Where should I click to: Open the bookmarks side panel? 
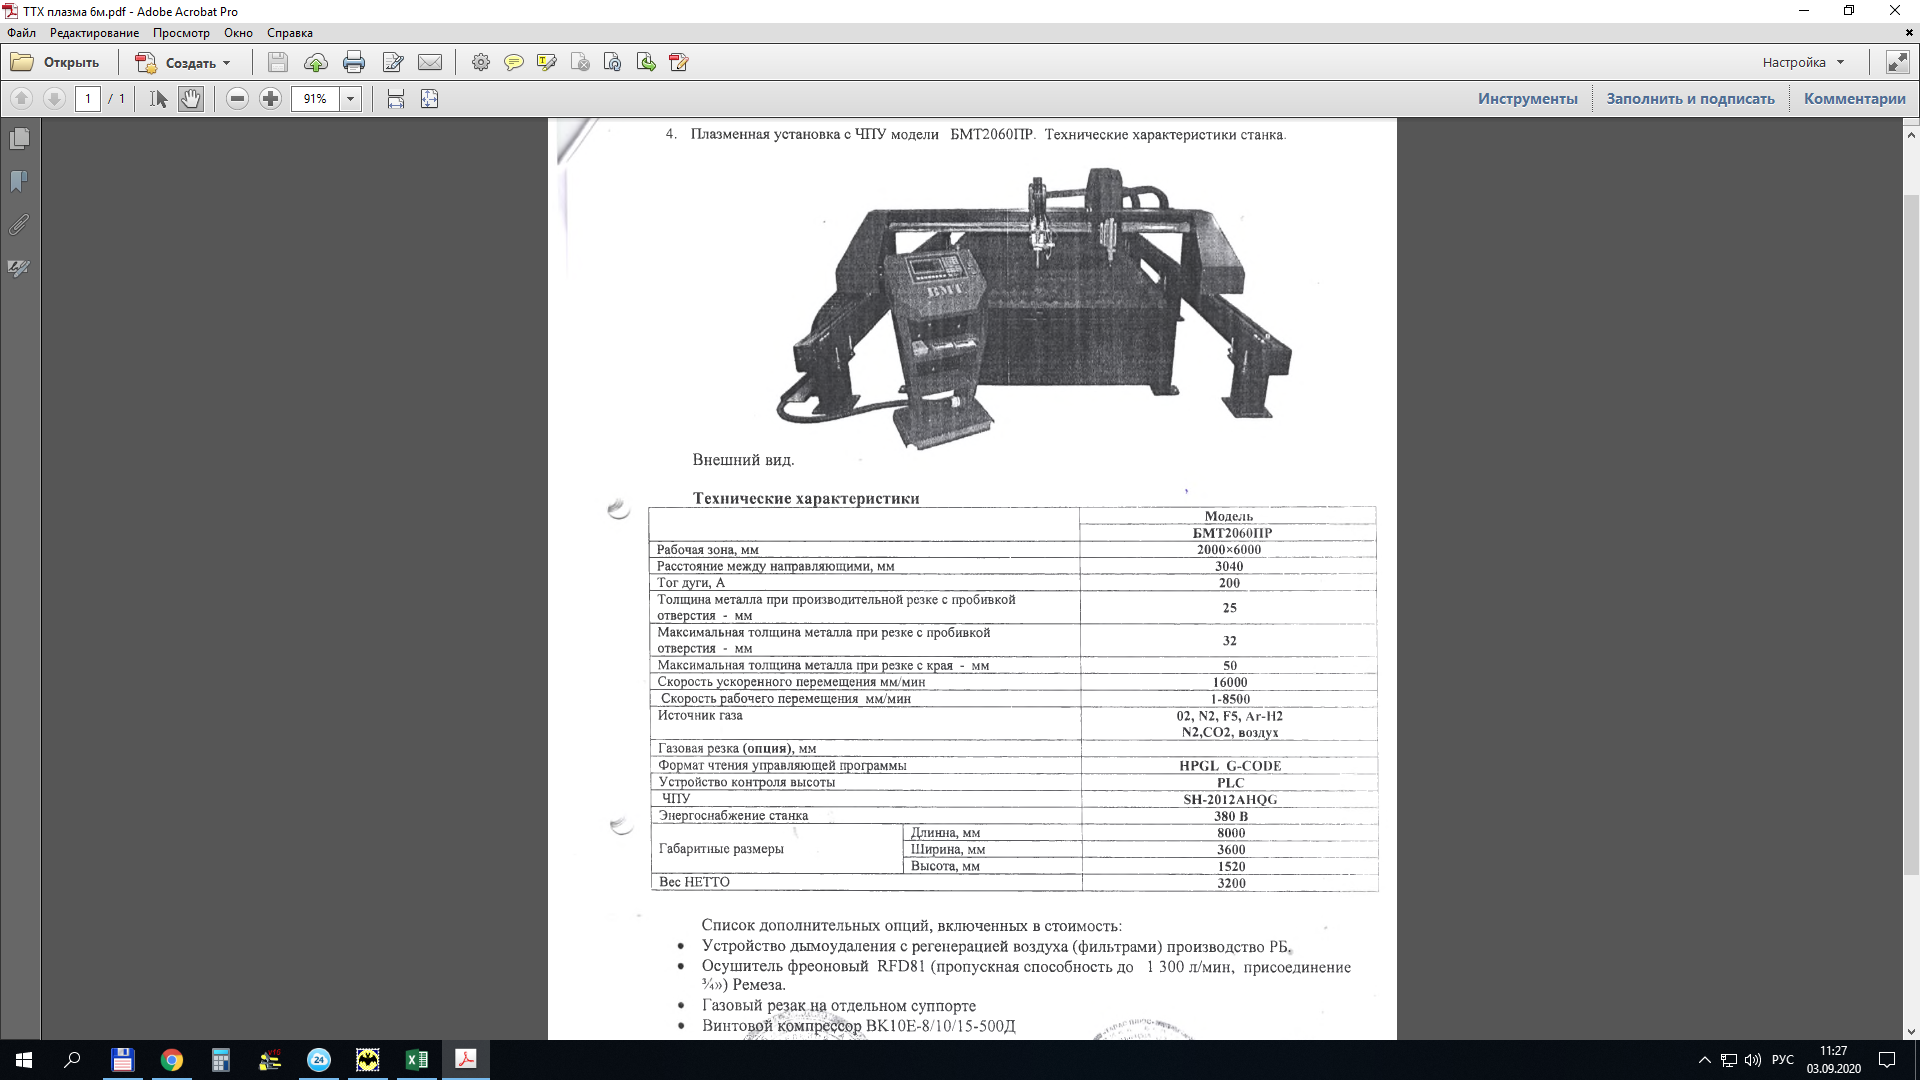[x=19, y=181]
